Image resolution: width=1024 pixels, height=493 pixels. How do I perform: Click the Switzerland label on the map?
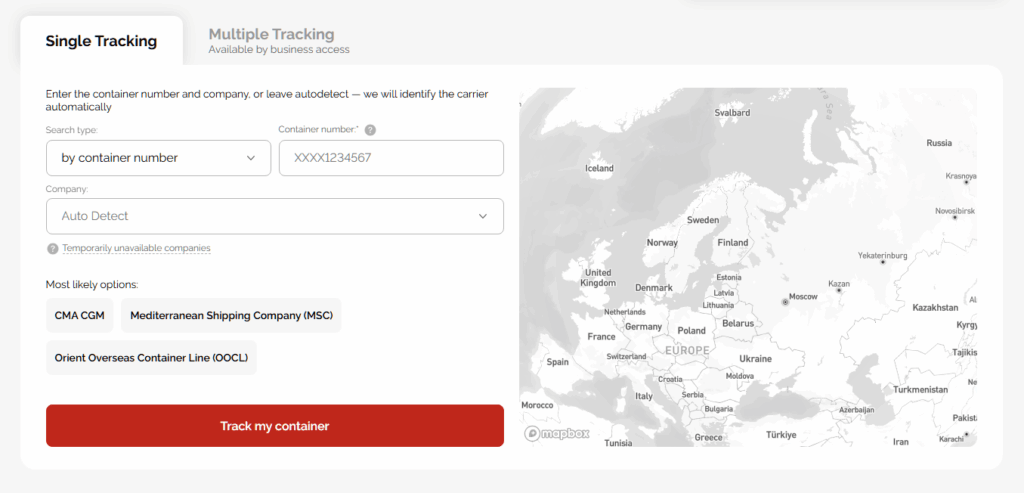[x=626, y=357]
